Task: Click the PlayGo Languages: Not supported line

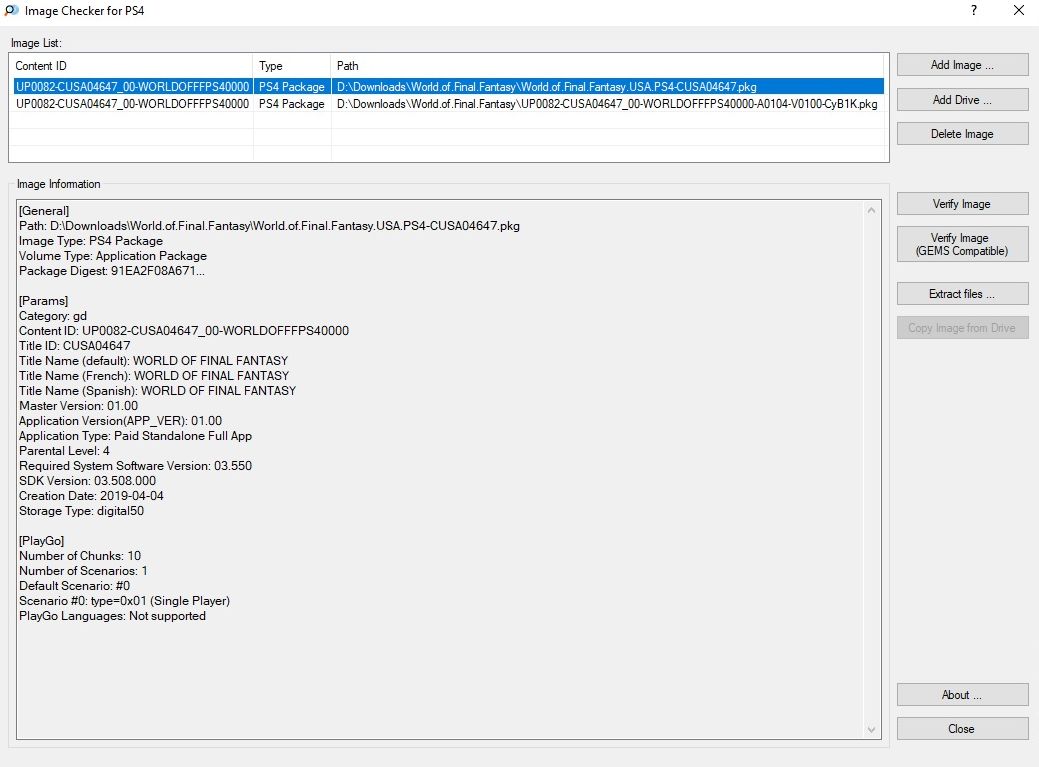Action: tap(113, 616)
